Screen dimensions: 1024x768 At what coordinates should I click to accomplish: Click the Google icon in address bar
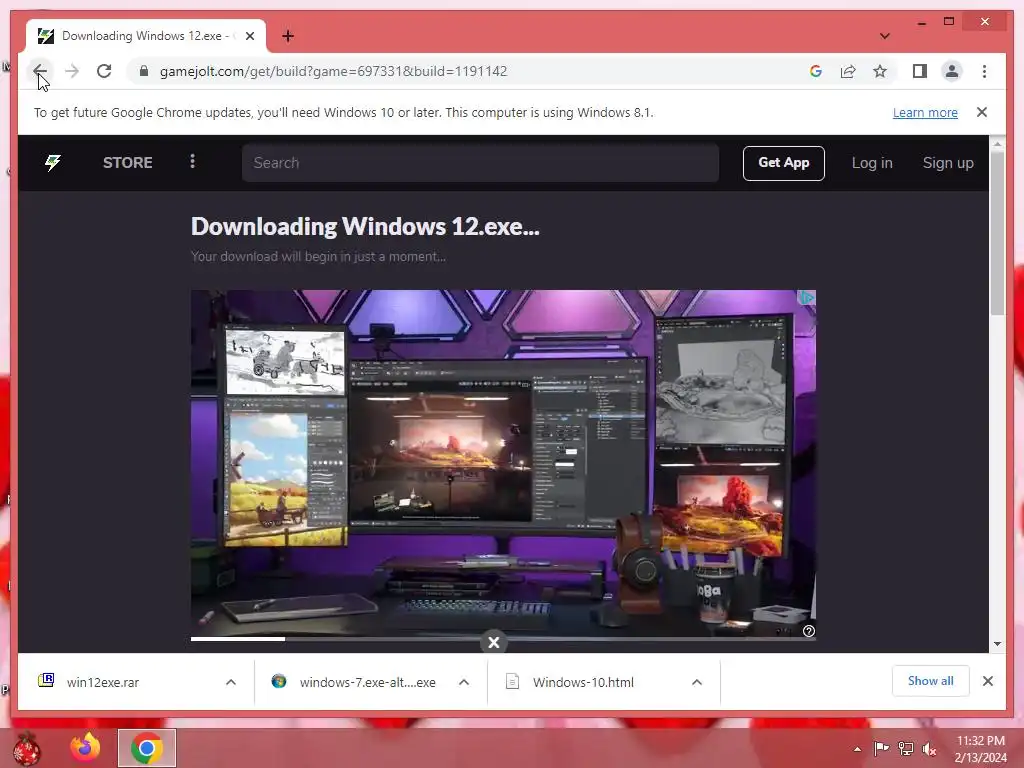click(816, 71)
